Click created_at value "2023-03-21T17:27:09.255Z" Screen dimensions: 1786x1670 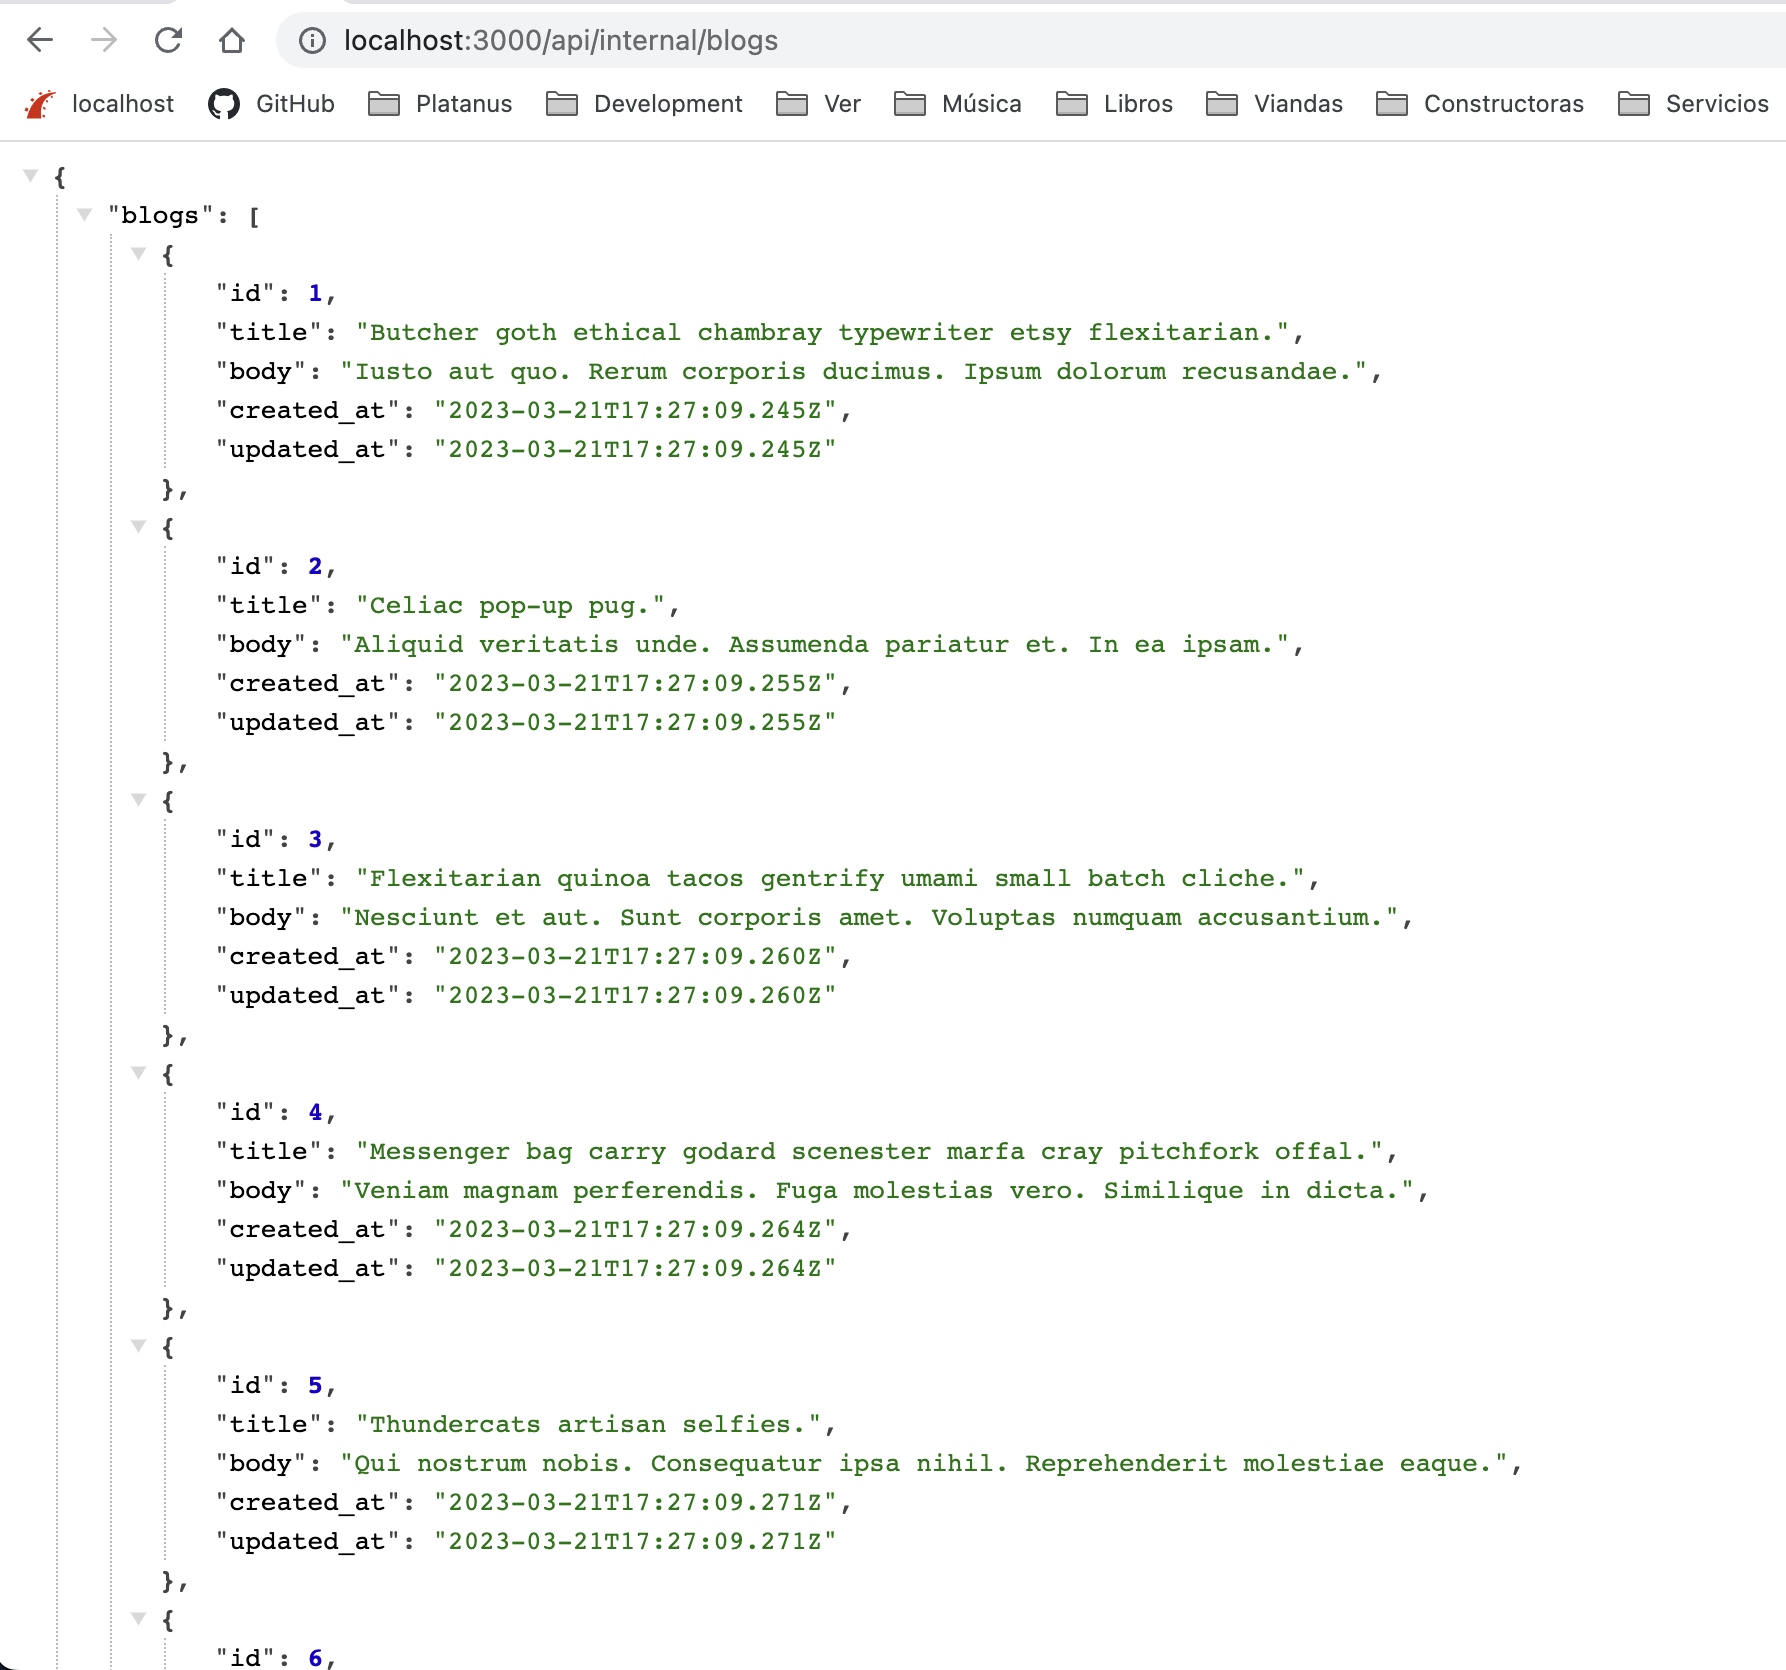coord(635,683)
